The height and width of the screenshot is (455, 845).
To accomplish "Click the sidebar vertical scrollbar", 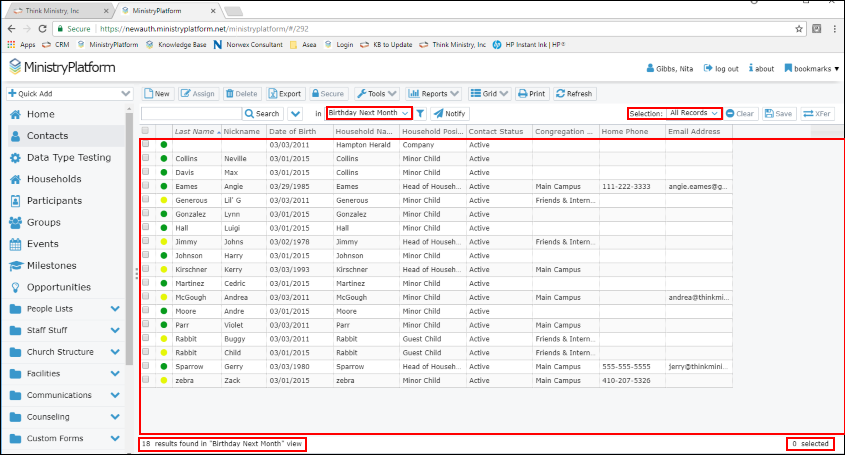I will (x=129, y=237).
